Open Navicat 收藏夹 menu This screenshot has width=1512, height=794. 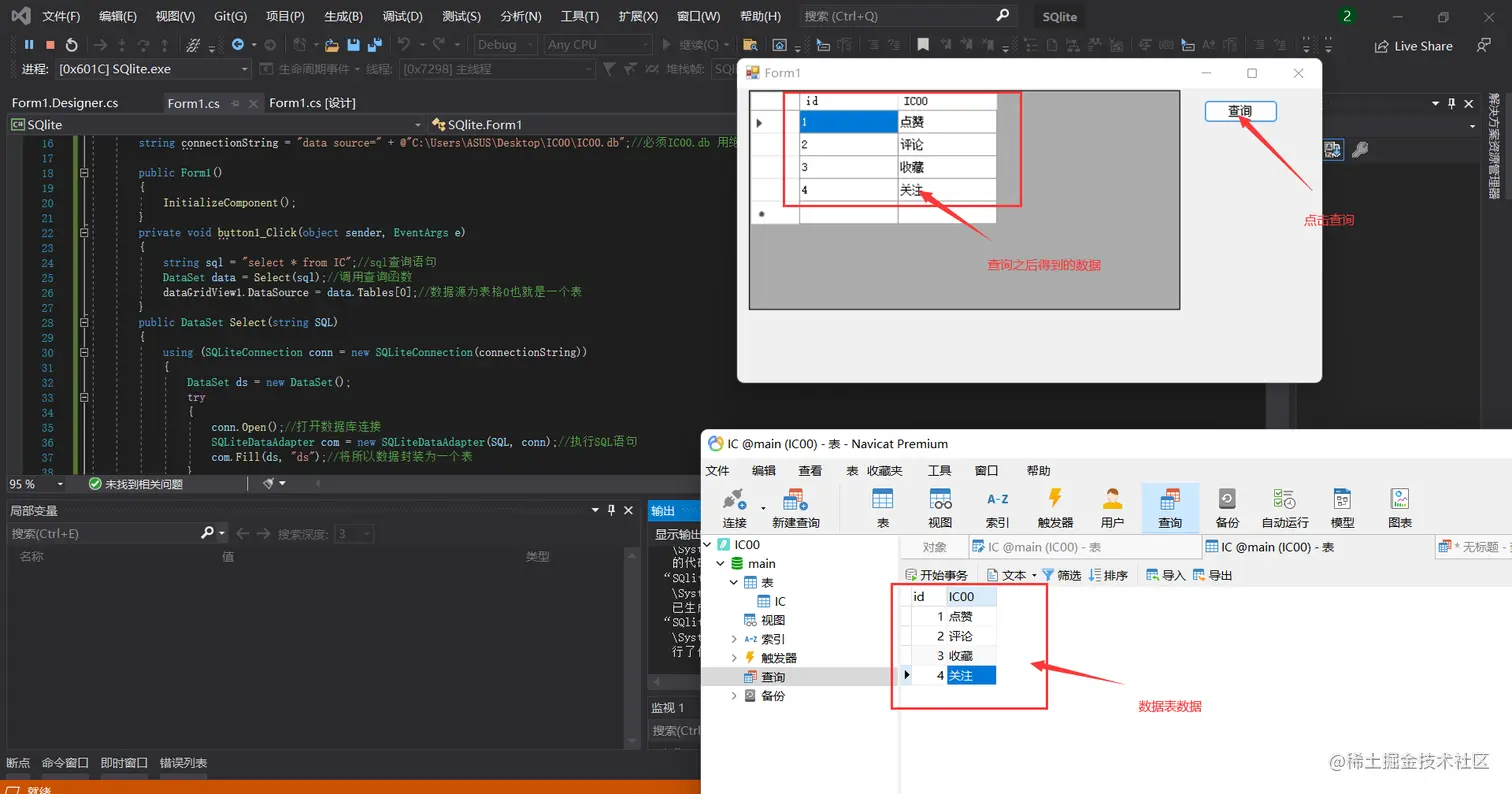pyautogui.click(x=884, y=471)
